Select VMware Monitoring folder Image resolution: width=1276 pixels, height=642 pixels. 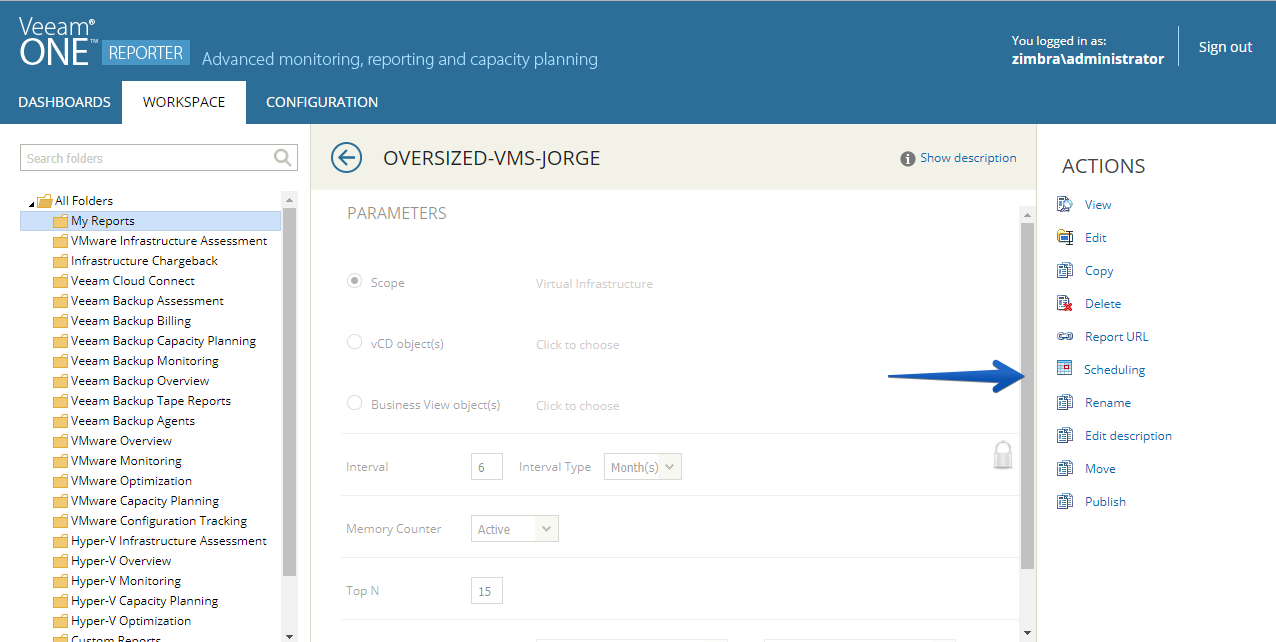click(x=126, y=461)
